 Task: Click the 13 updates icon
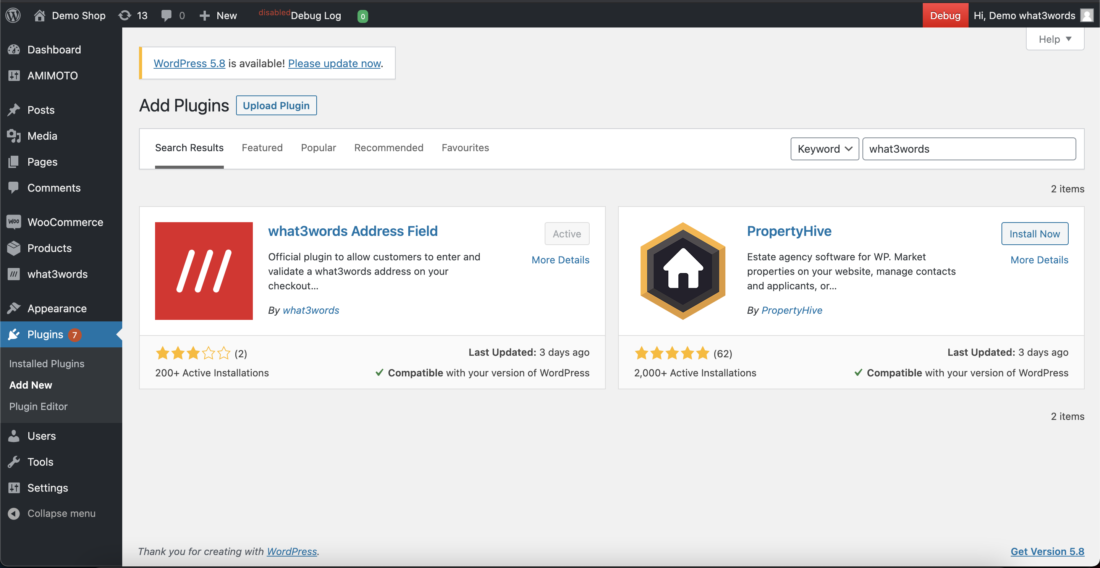point(125,15)
